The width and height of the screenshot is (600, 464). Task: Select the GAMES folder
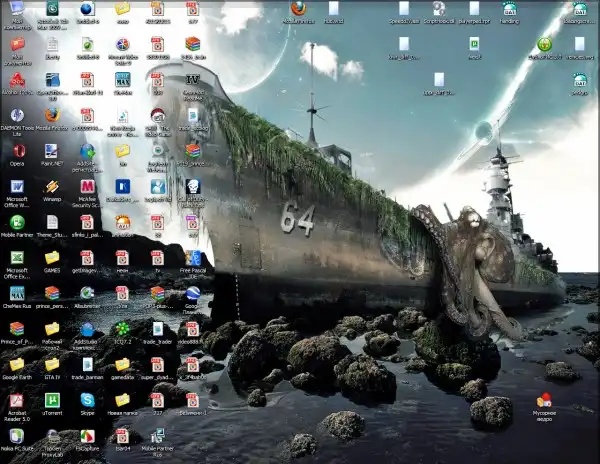[x=52, y=258]
